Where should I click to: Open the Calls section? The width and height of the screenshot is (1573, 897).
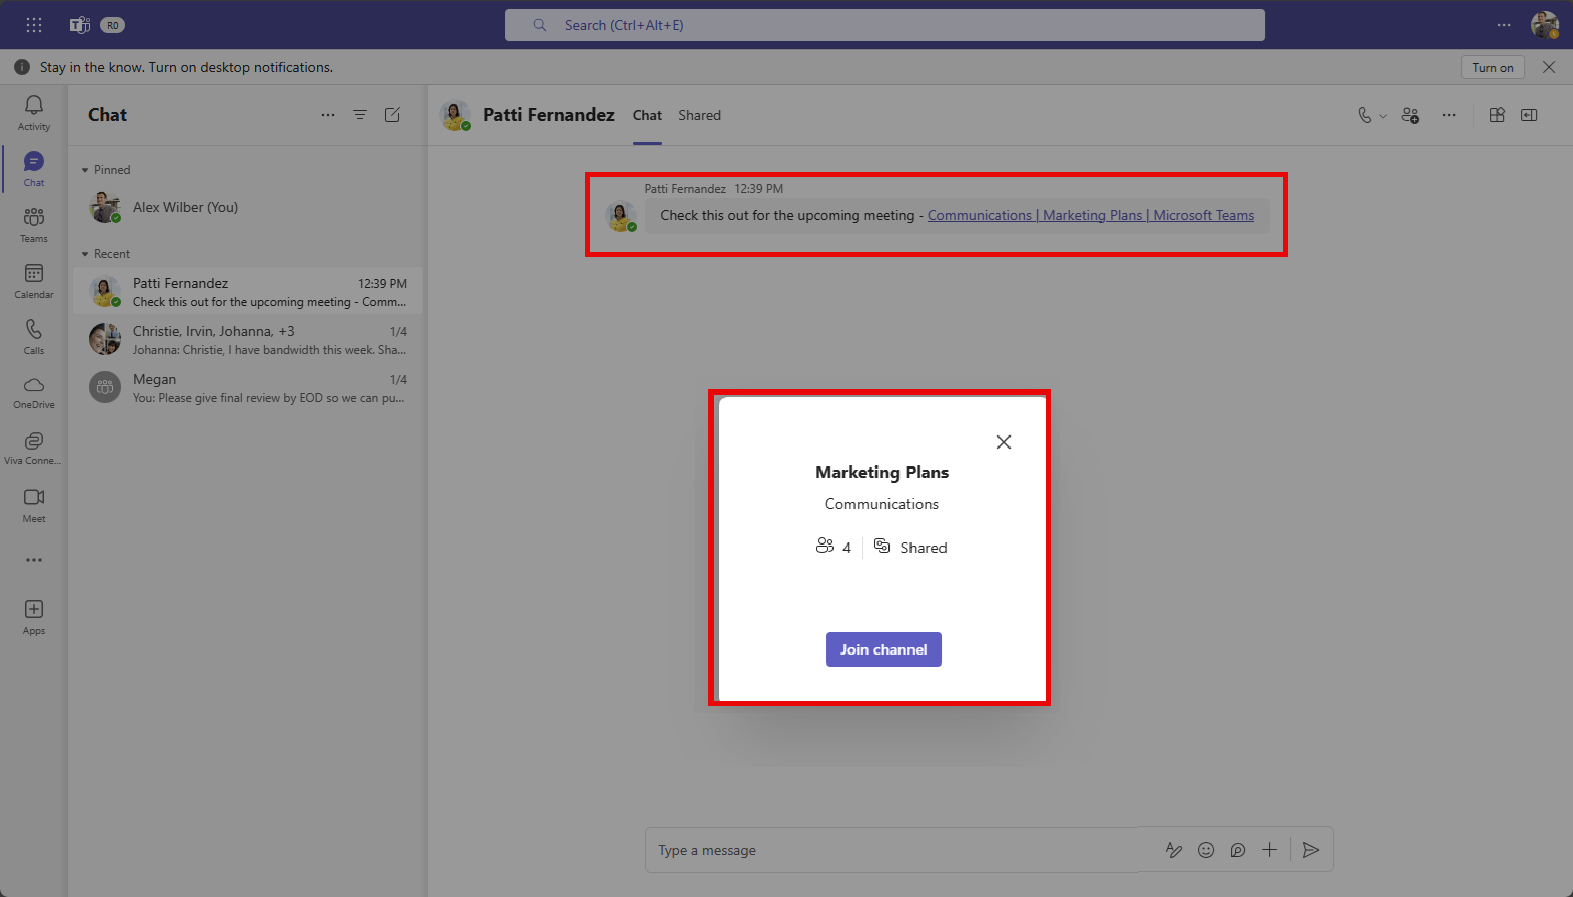34,336
